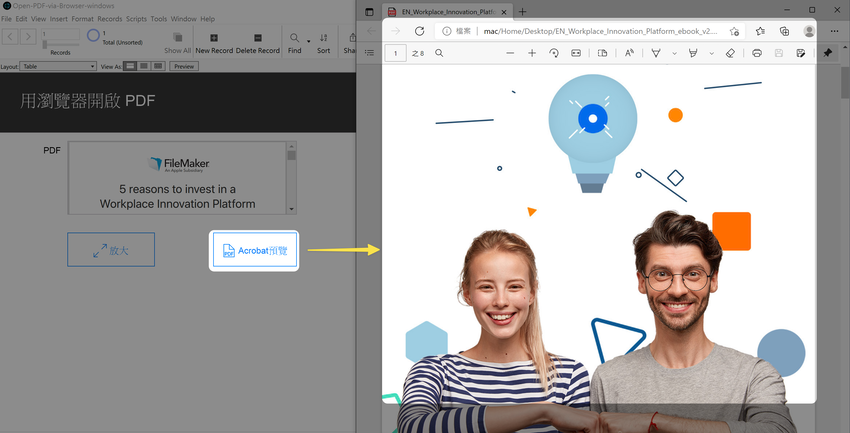
Task: Open FileMaker Insert menu
Action: (x=59, y=18)
